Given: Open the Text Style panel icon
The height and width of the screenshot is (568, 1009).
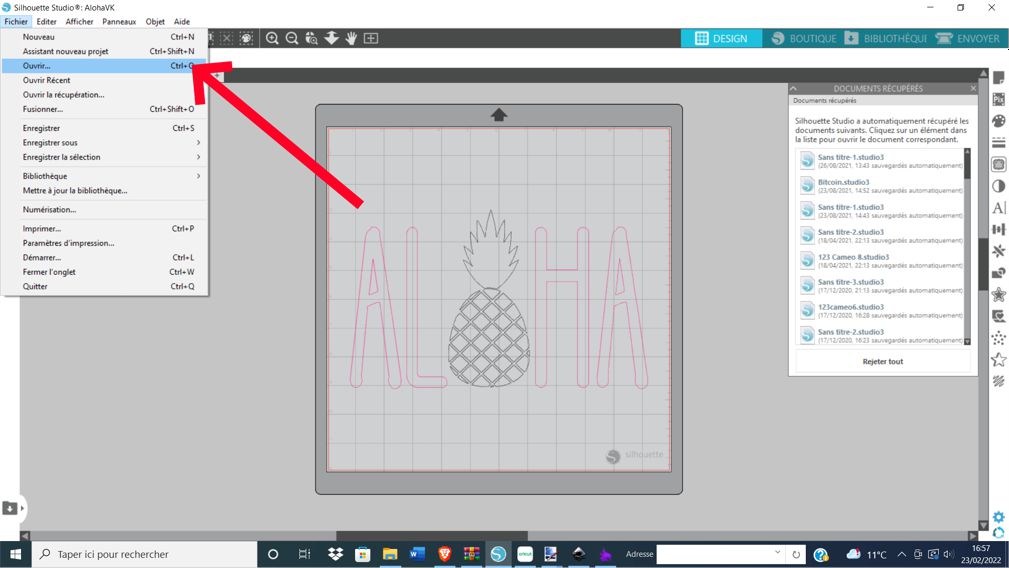Looking at the screenshot, I should click(999, 207).
